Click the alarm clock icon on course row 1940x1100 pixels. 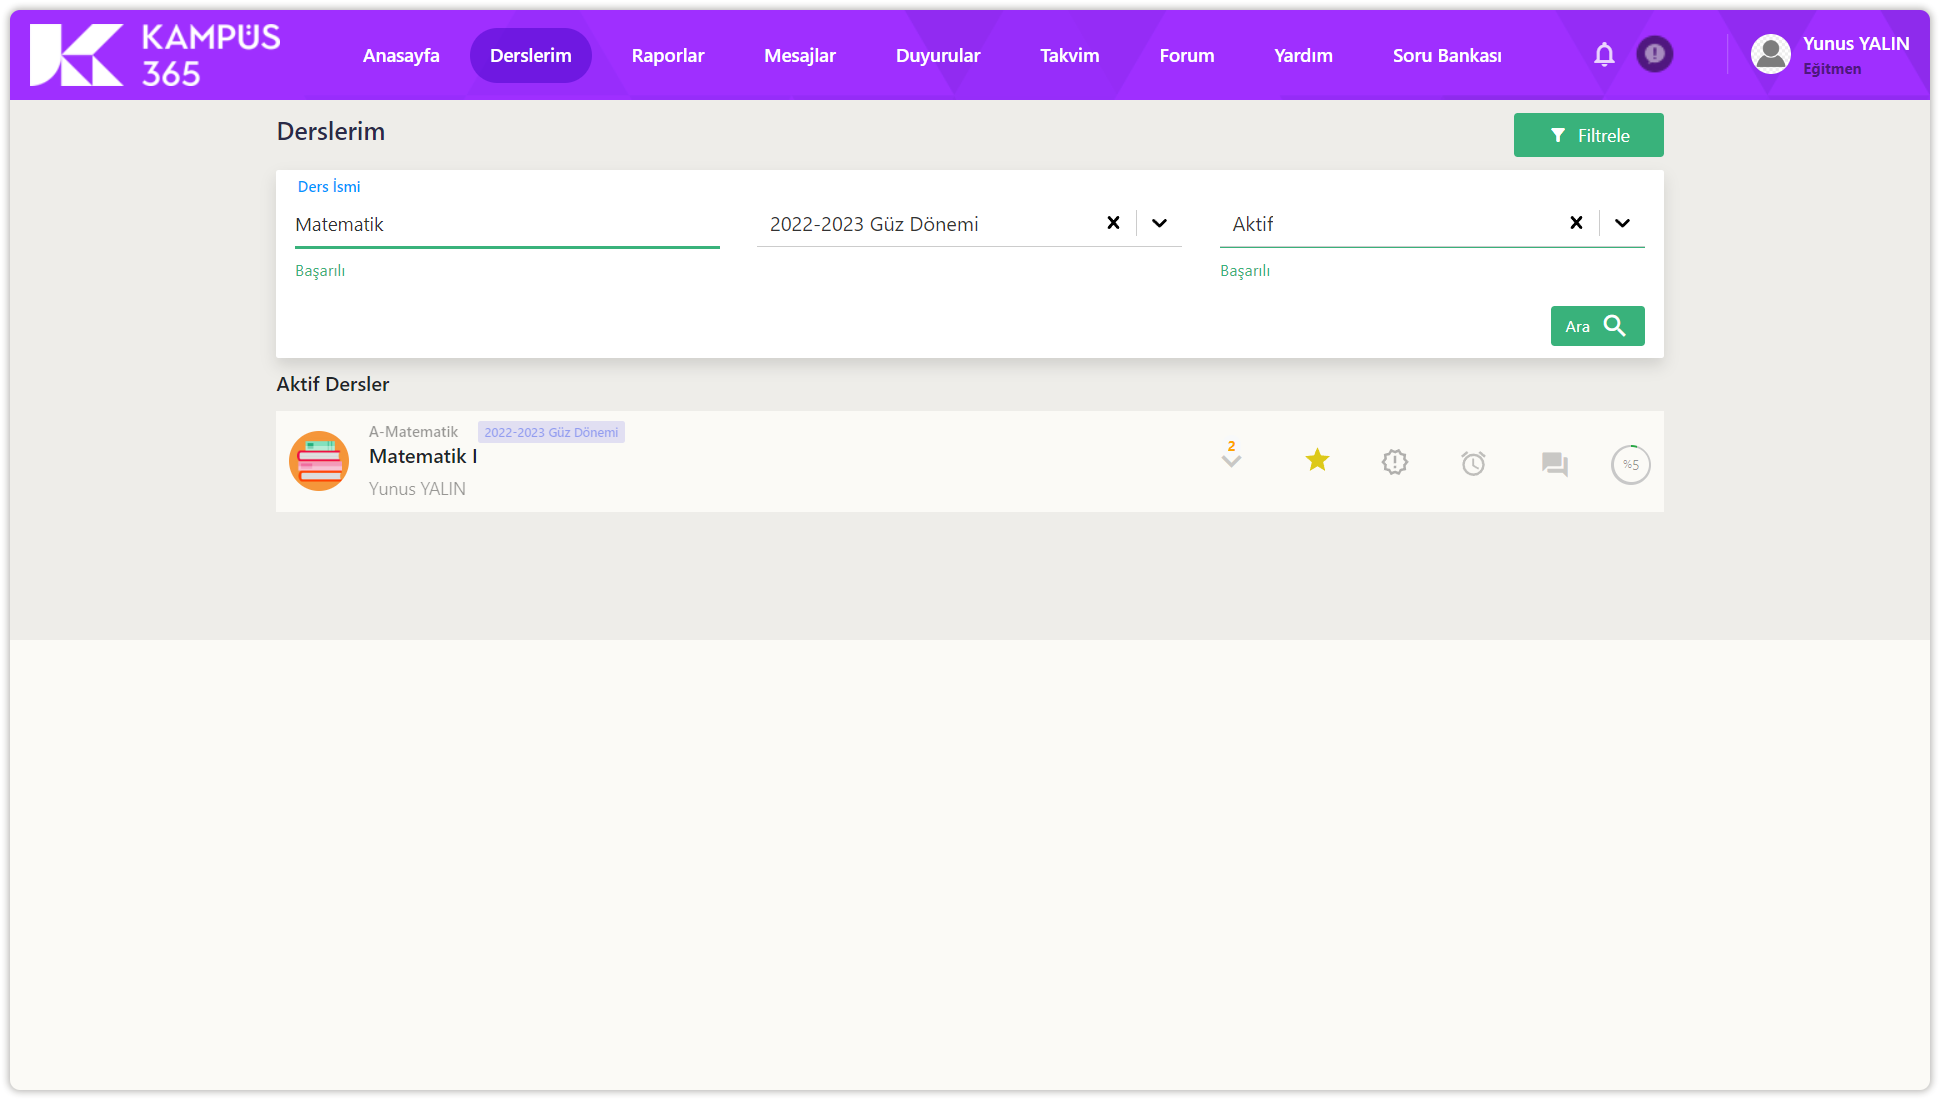coord(1473,463)
